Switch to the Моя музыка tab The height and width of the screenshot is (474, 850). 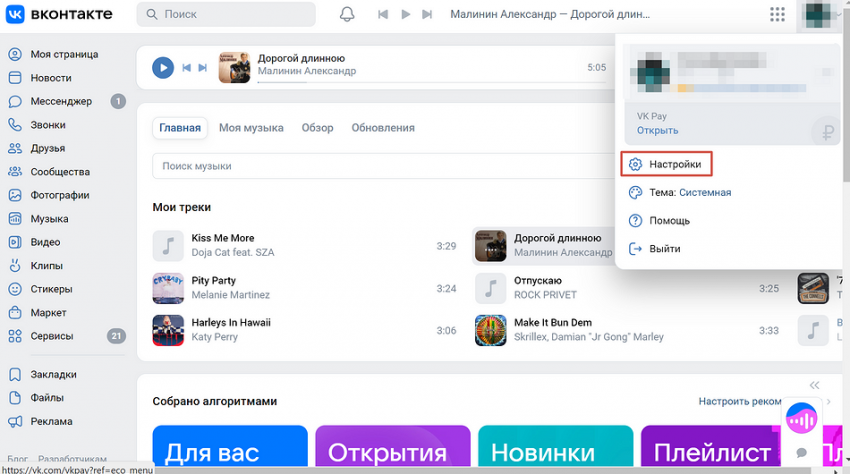tap(251, 128)
